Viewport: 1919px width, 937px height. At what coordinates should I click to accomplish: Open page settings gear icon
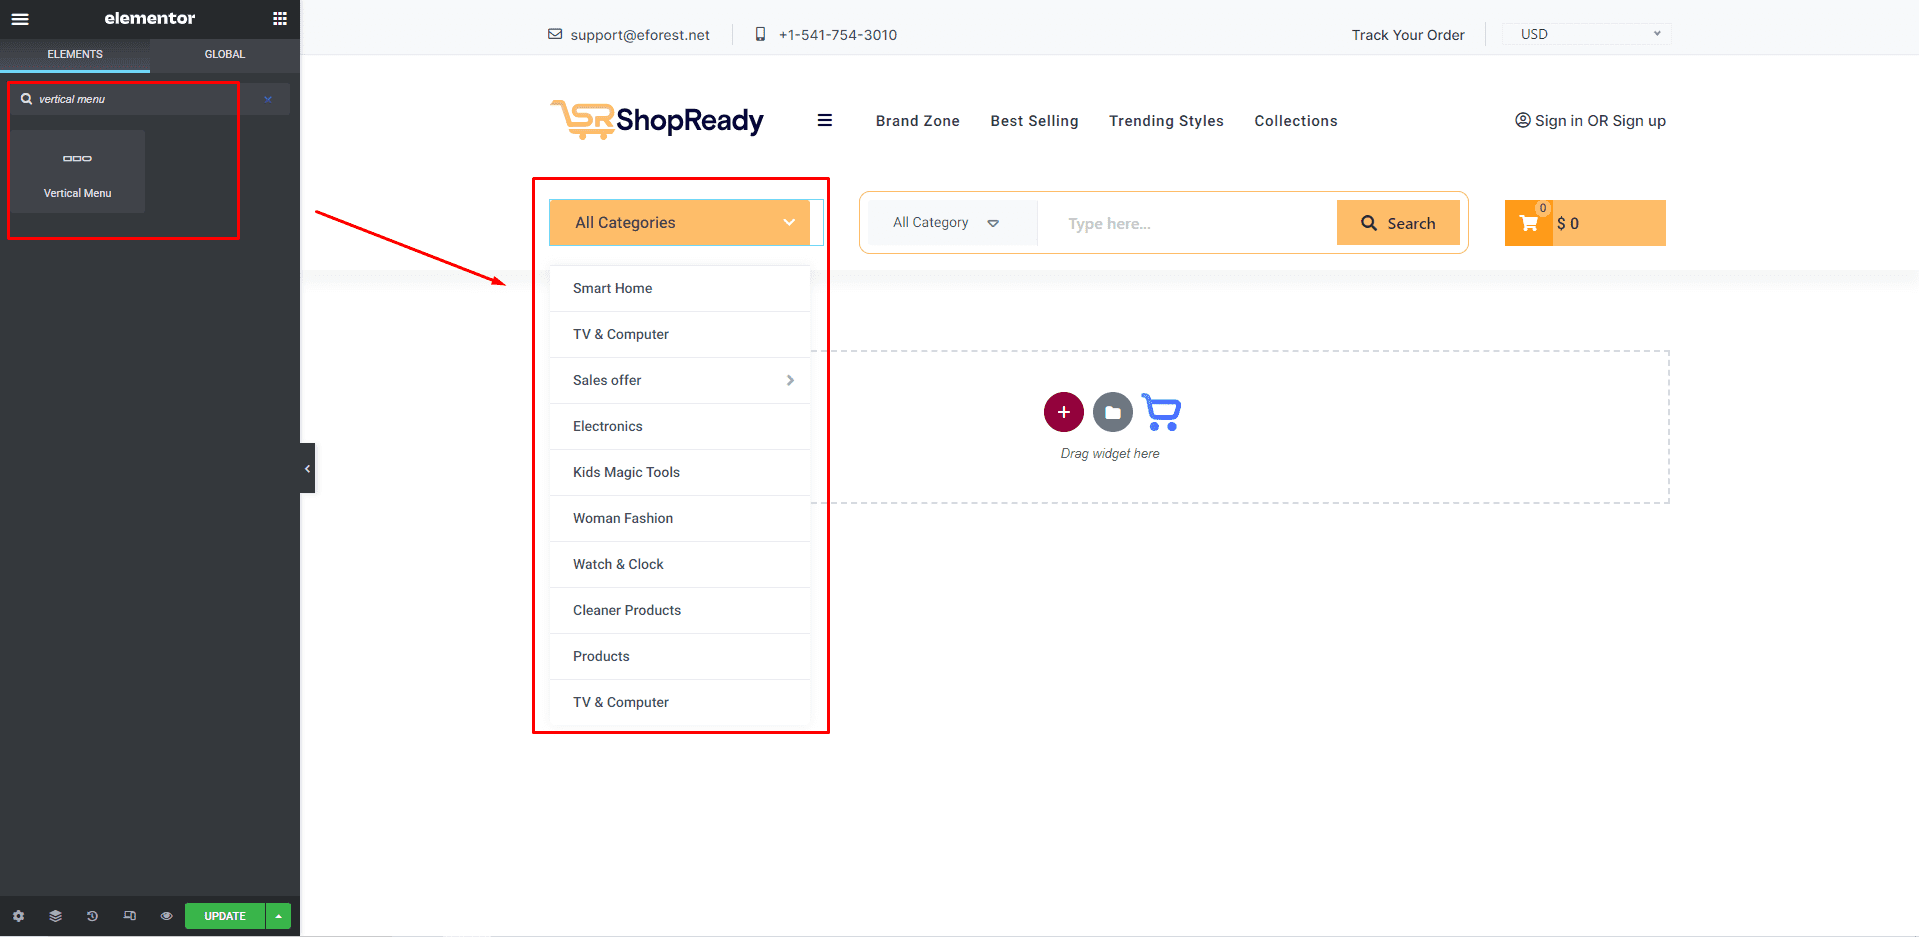click(x=18, y=916)
